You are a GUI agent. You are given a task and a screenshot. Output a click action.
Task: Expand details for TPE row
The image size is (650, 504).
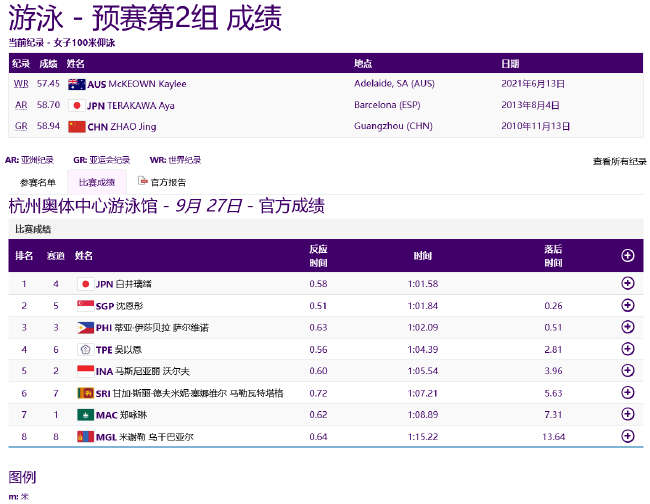click(628, 349)
